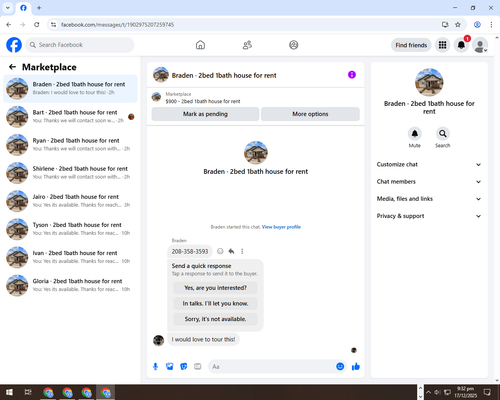The width and height of the screenshot is (500, 400).
Task: Click browser back arrow
Action: pyautogui.click(x=9, y=25)
